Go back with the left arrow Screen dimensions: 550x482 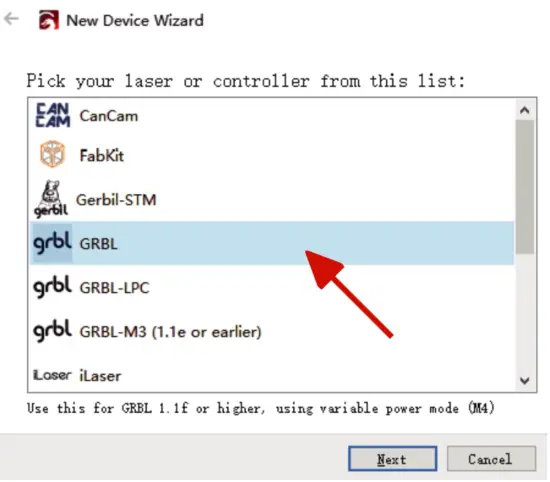coord(11,19)
